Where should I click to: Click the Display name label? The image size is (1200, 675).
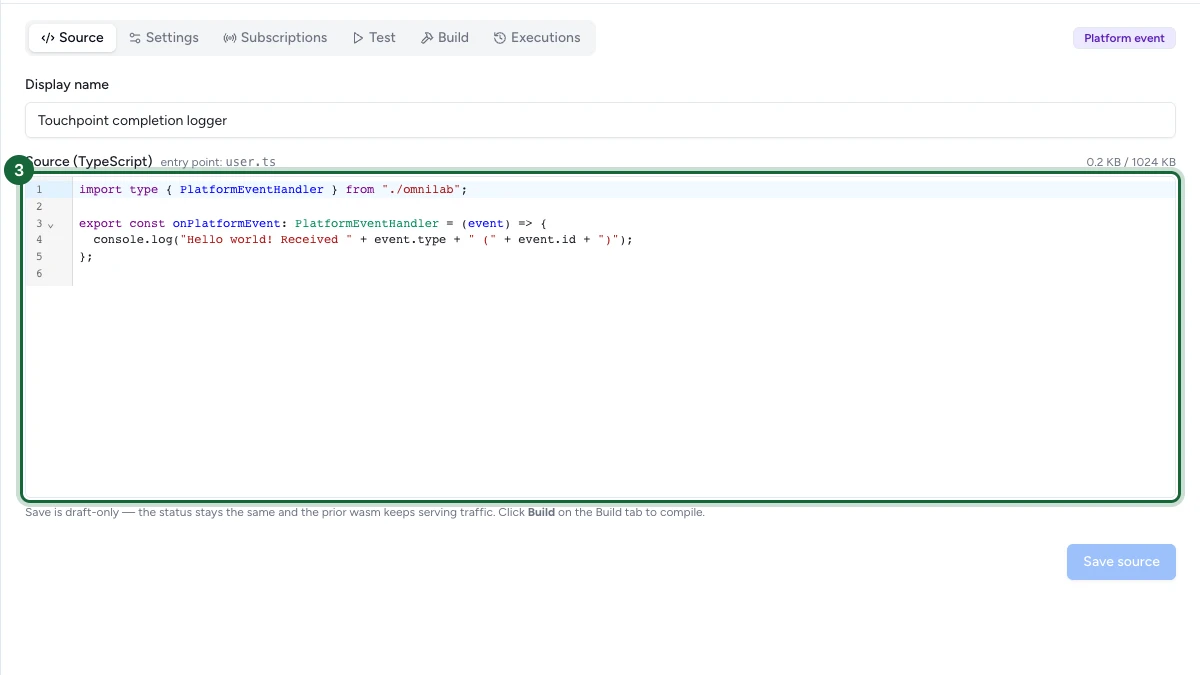67,85
